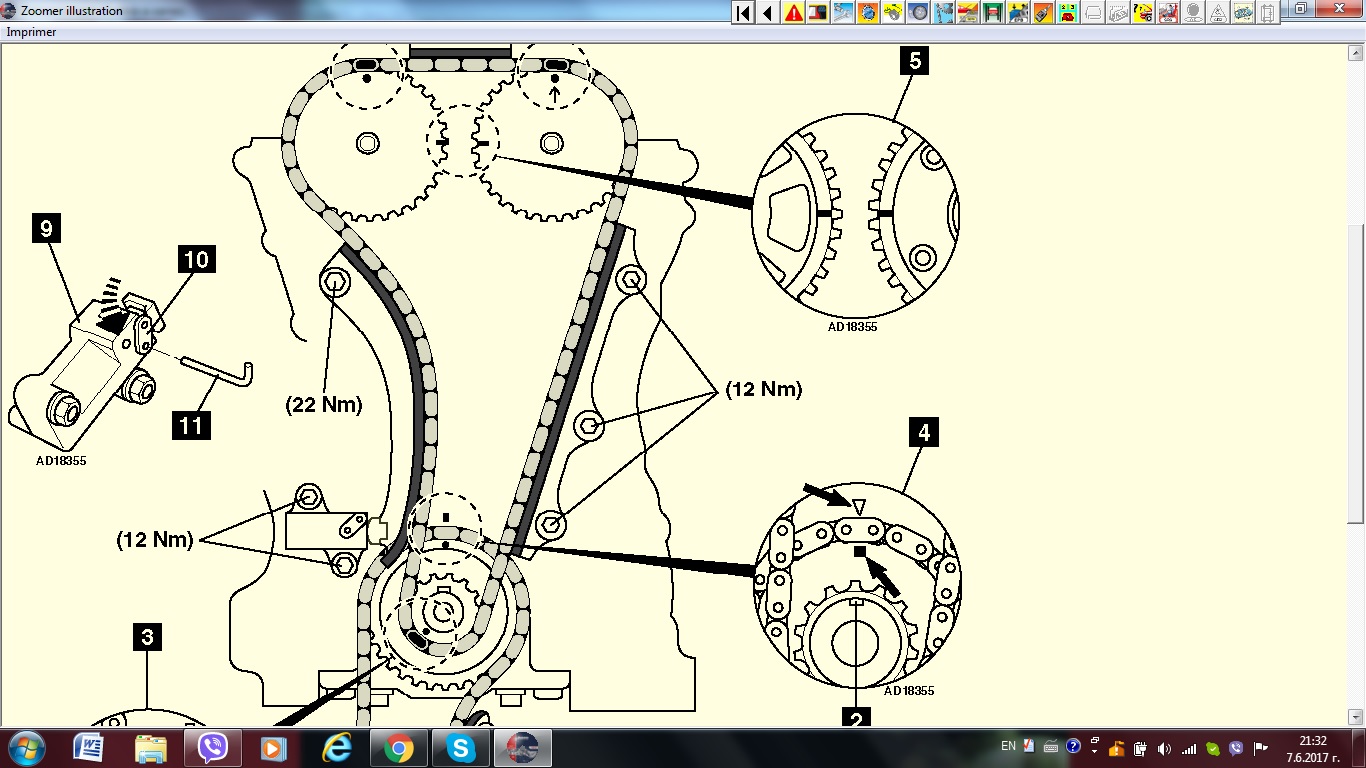The image size is (1366, 768).
Task: Click the greyed car outline icon
Action: point(1093,13)
